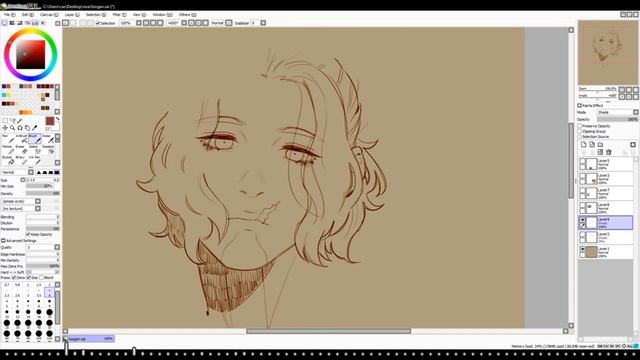Toggle the Selection checkbox in toolbar

point(98,23)
